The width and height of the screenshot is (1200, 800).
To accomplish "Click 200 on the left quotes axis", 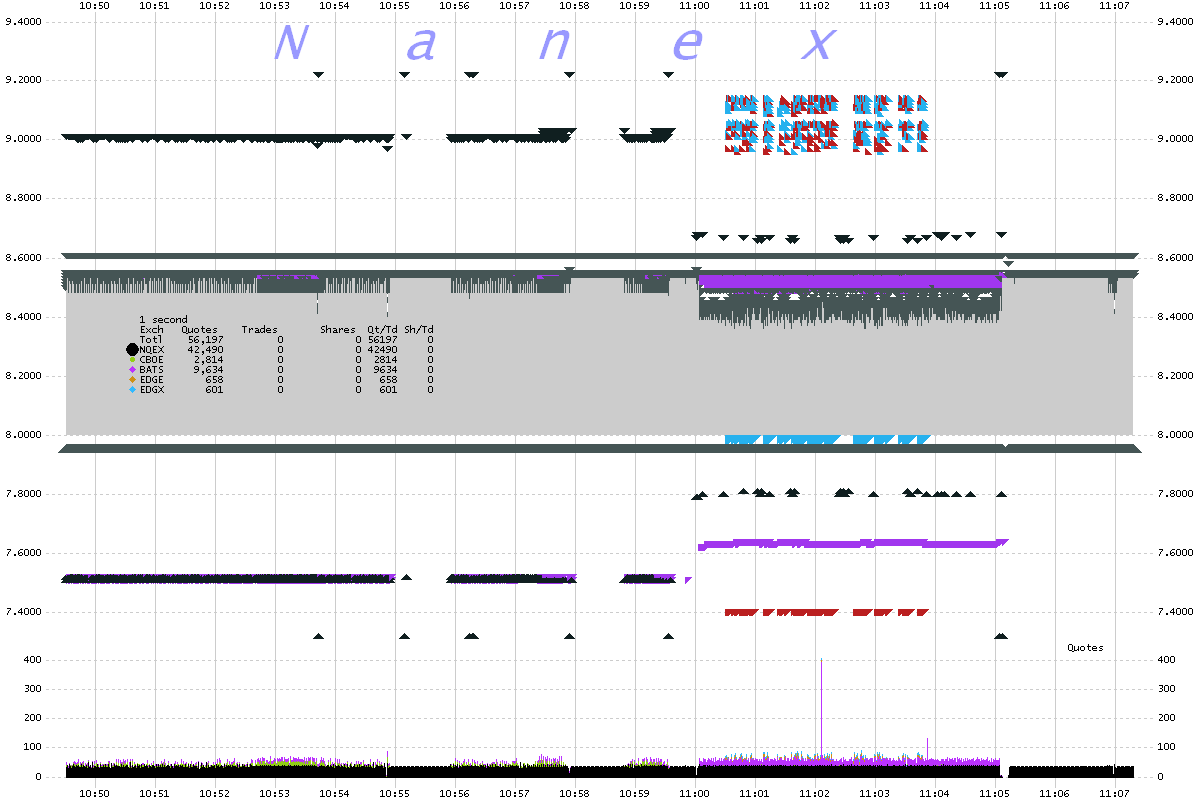I will pyautogui.click(x=33, y=719).
